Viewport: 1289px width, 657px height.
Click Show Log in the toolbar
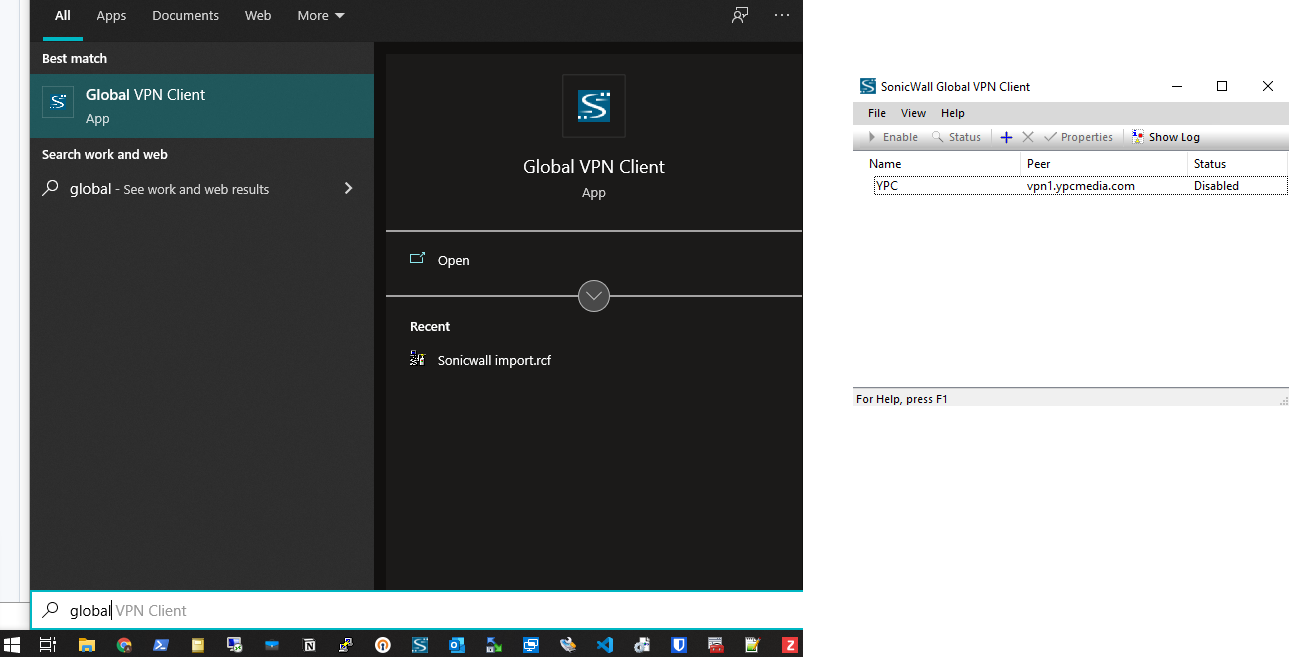1165,137
